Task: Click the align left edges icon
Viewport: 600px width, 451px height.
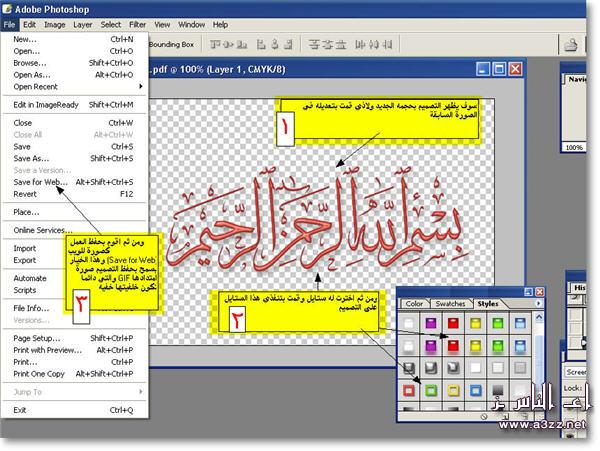Action: (261, 45)
